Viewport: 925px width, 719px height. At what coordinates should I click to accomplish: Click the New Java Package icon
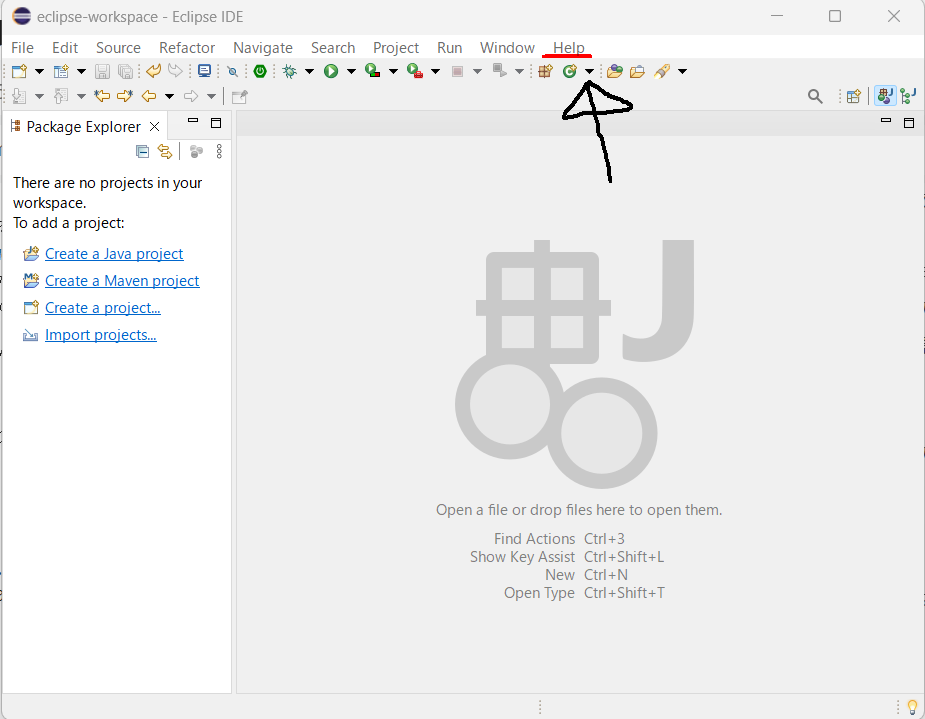pyautogui.click(x=545, y=71)
